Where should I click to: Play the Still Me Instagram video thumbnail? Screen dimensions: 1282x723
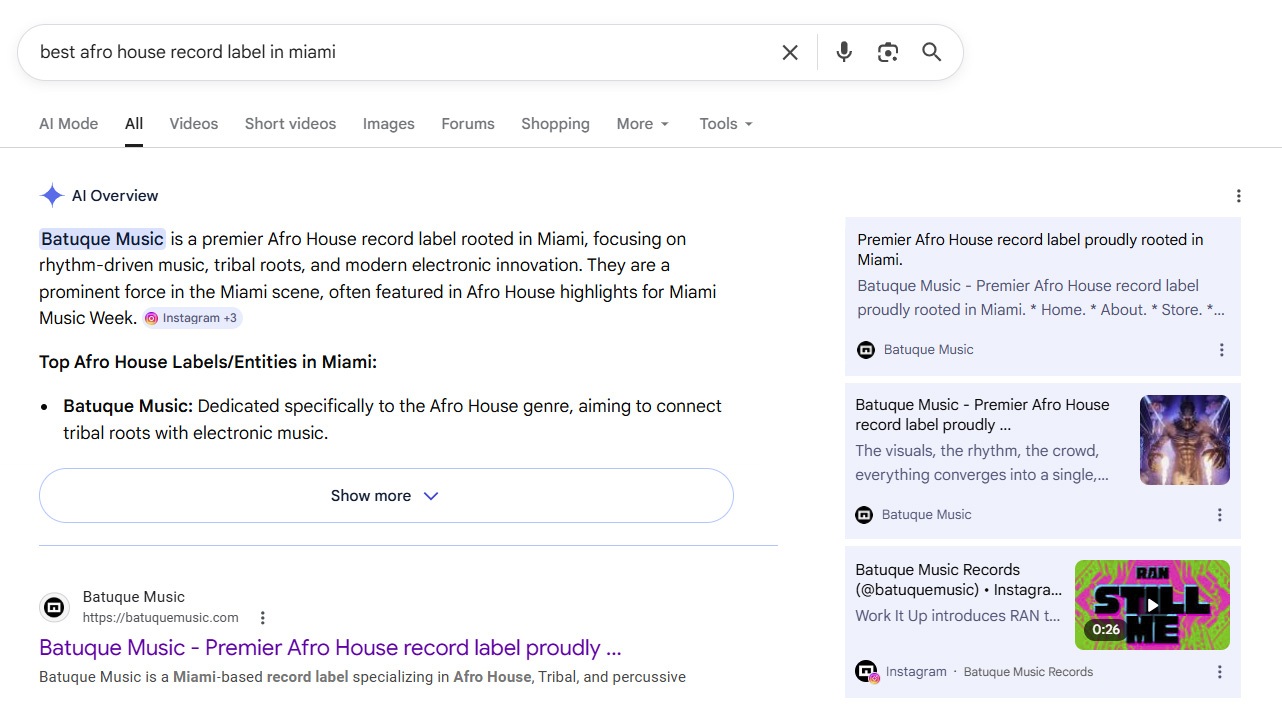1152,605
